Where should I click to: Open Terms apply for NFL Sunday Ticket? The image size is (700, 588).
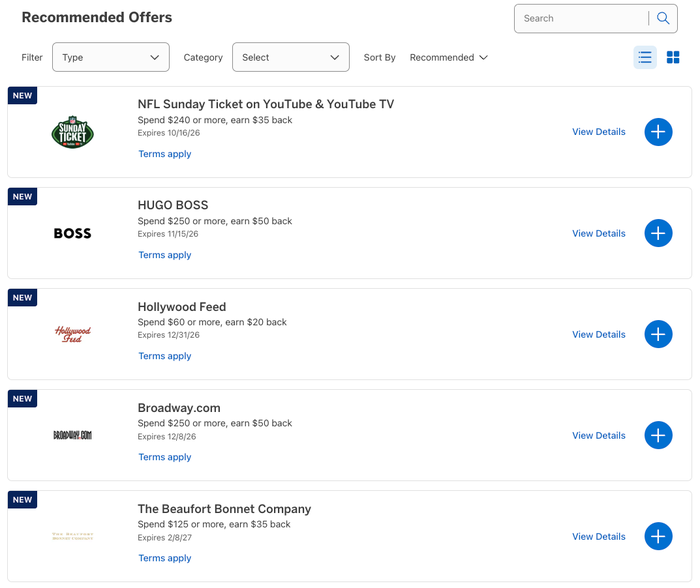(165, 154)
